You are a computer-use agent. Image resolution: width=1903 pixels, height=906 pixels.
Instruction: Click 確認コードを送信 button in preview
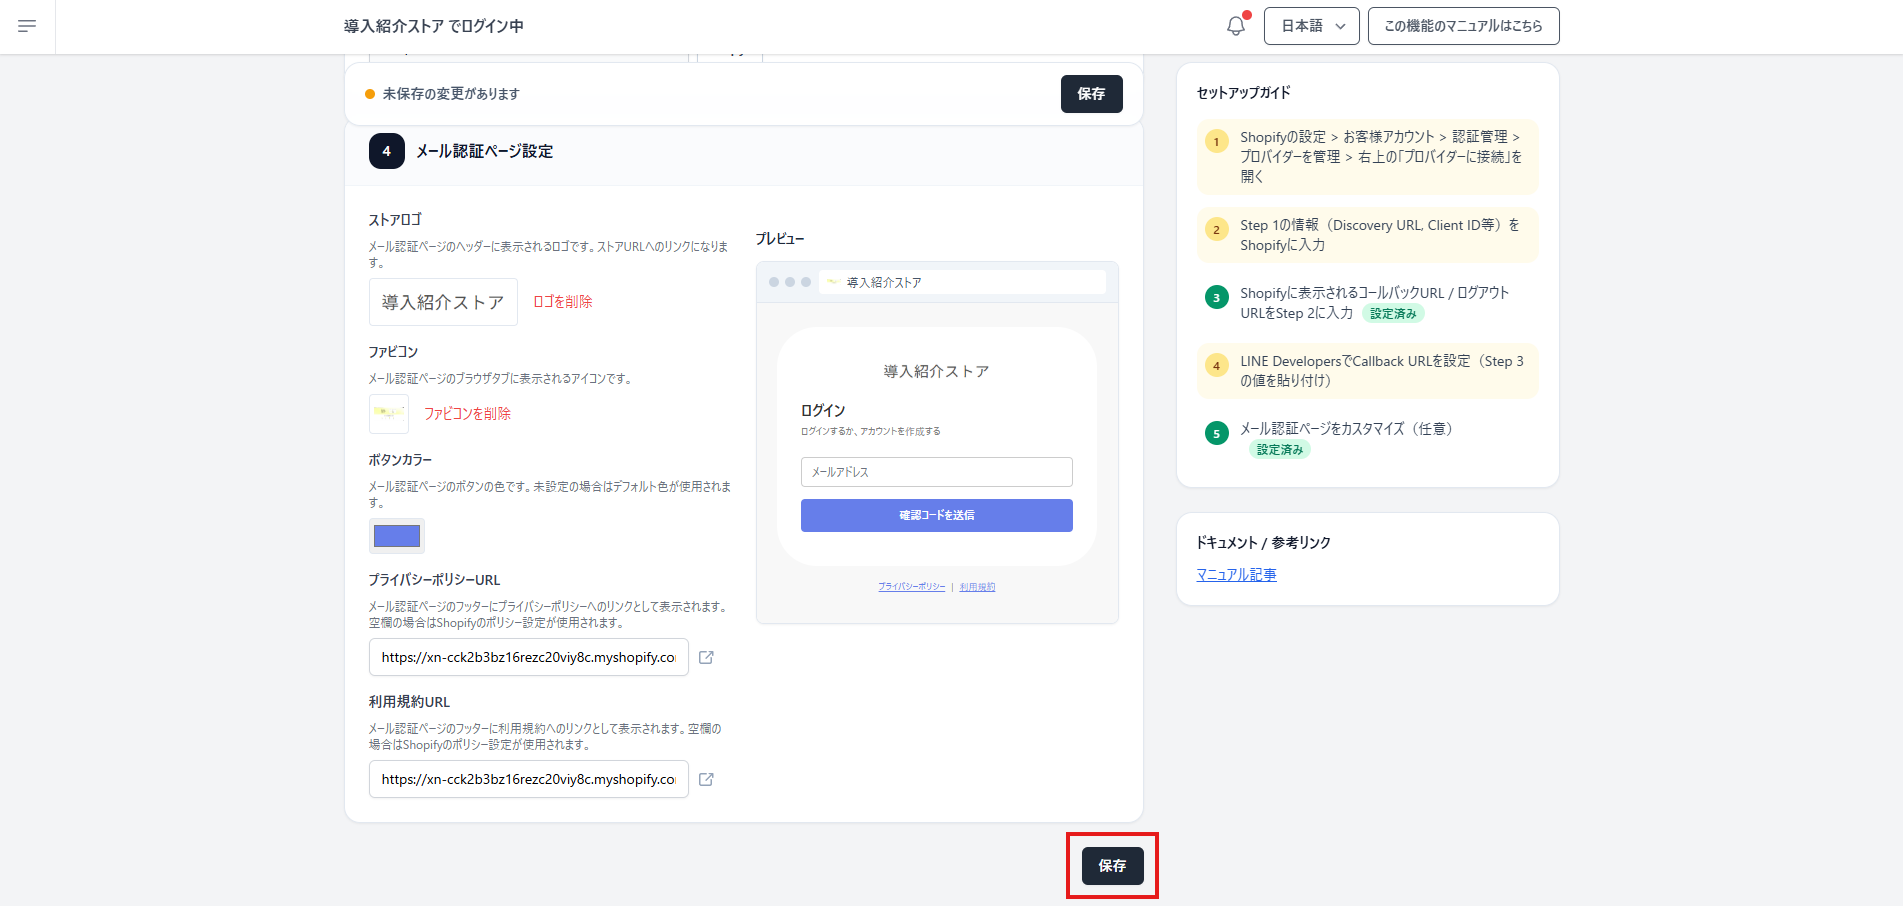click(936, 516)
